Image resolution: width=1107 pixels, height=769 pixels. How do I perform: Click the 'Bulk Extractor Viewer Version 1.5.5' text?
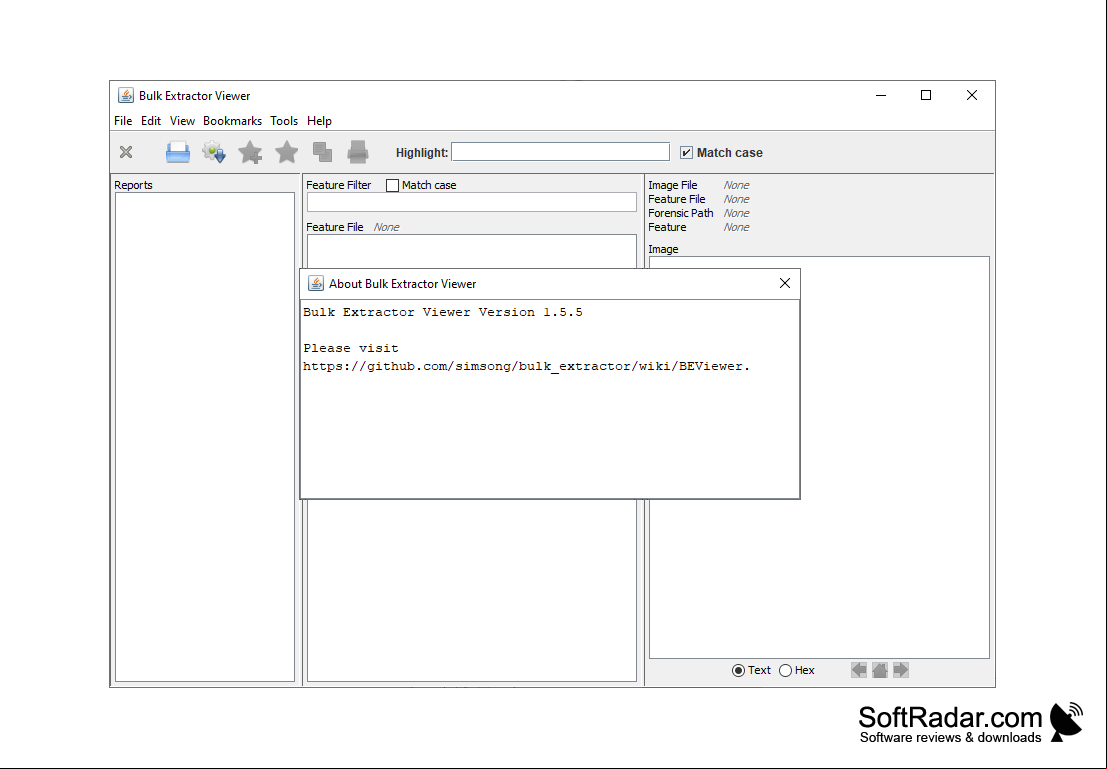443,312
